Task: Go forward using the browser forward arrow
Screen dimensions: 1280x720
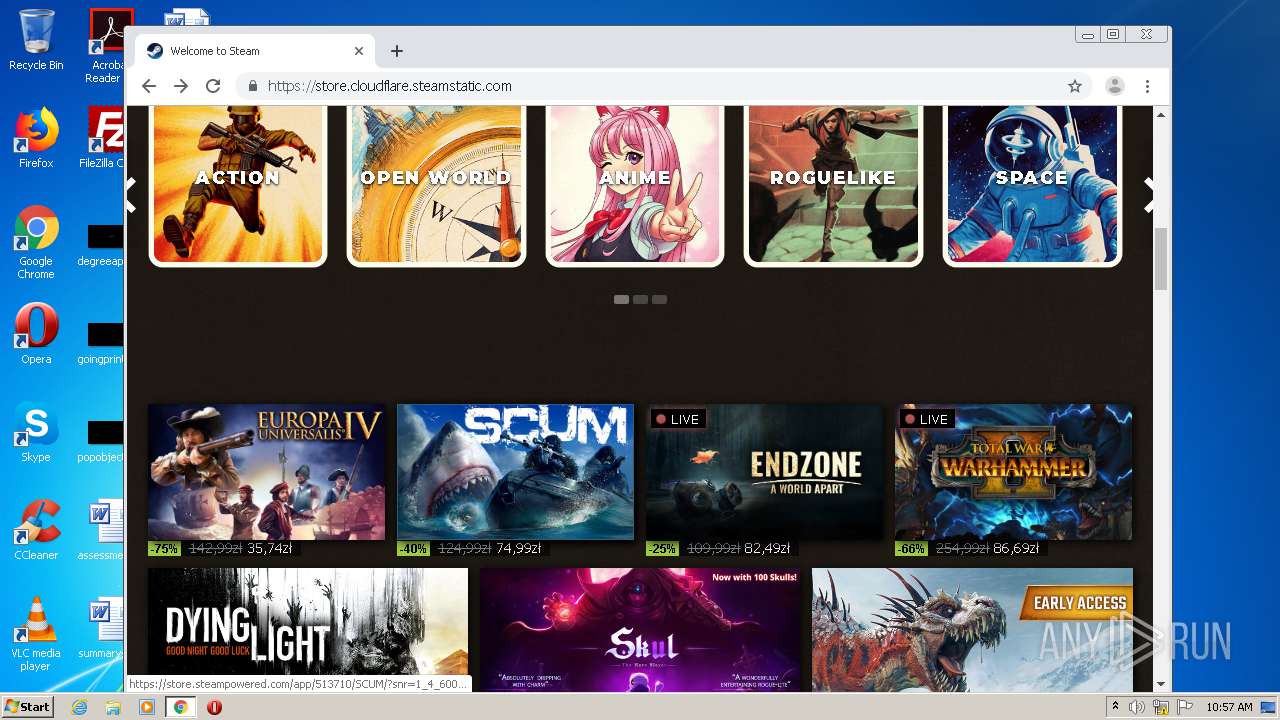Action: (x=181, y=86)
